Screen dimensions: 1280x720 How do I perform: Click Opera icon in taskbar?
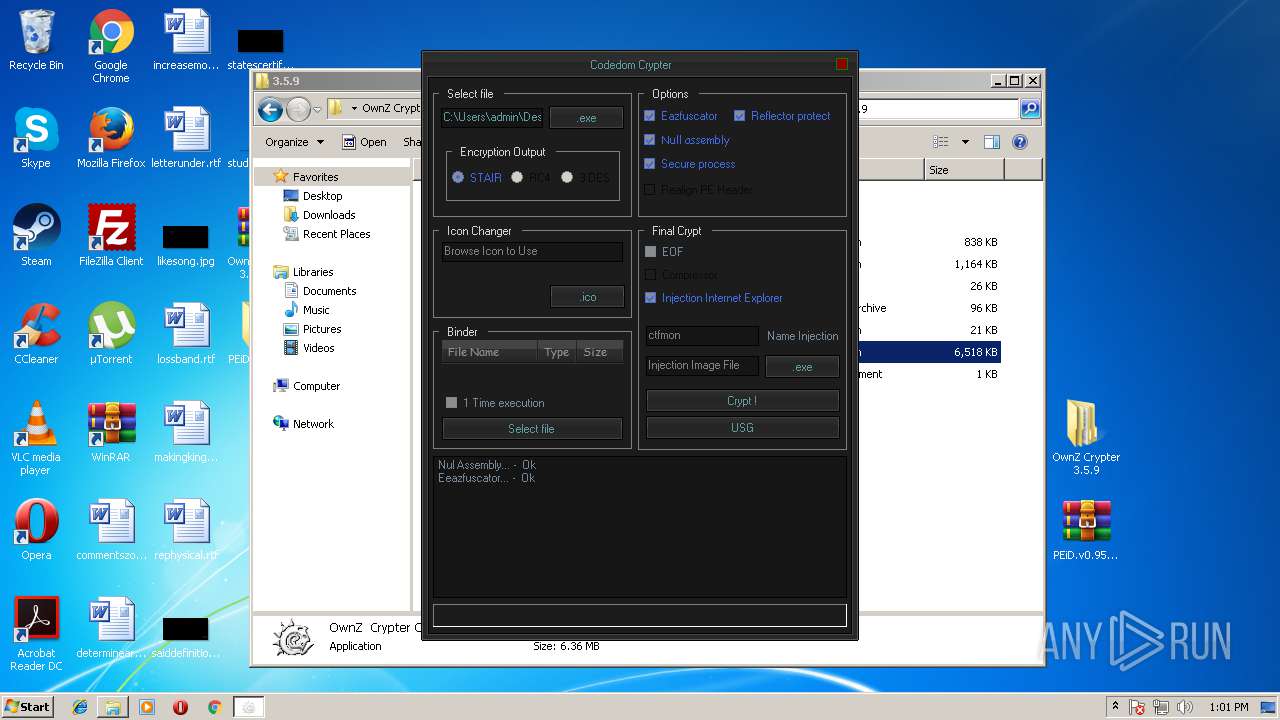pos(181,707)
